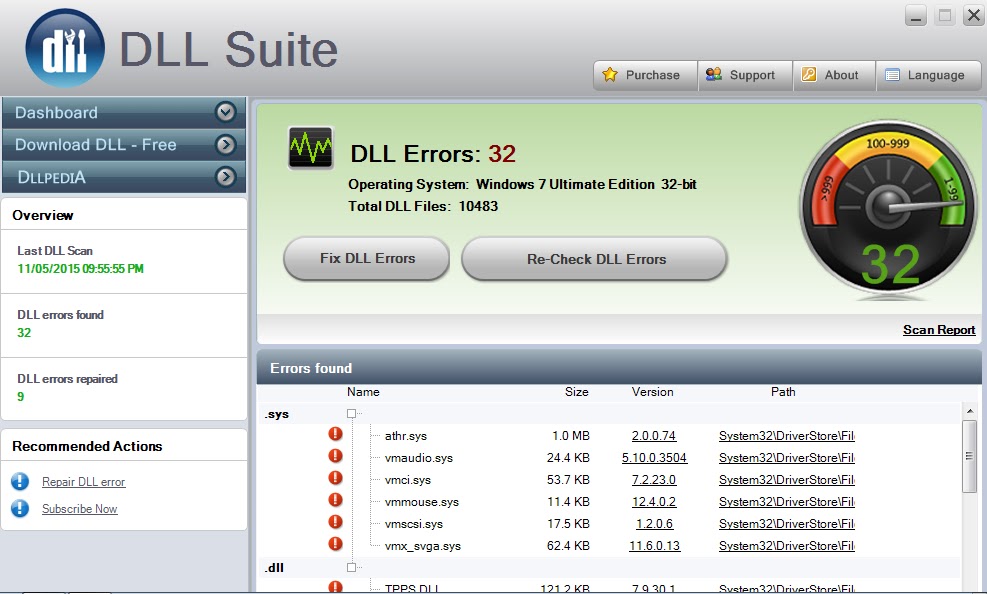
Task: Expand the Dllpedia arrow
Action: [225, 177]
